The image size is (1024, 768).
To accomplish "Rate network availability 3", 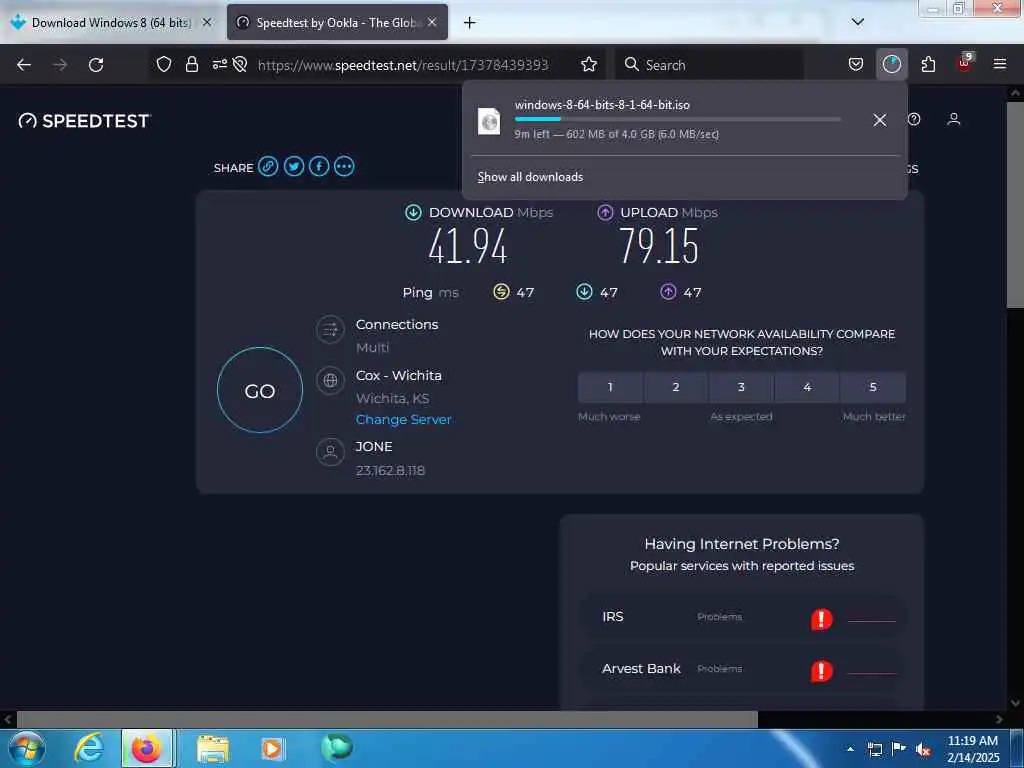I will (x=741, y=387).
